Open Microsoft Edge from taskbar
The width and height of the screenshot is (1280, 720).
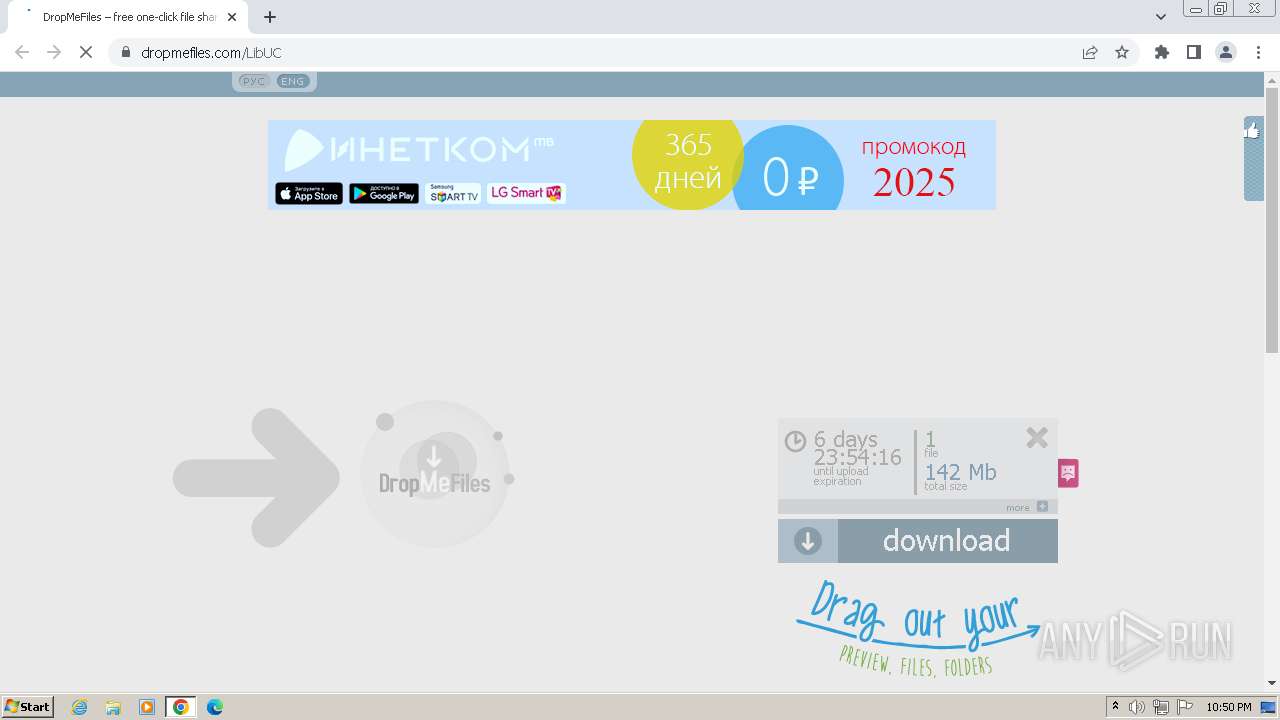pos(215,707)
